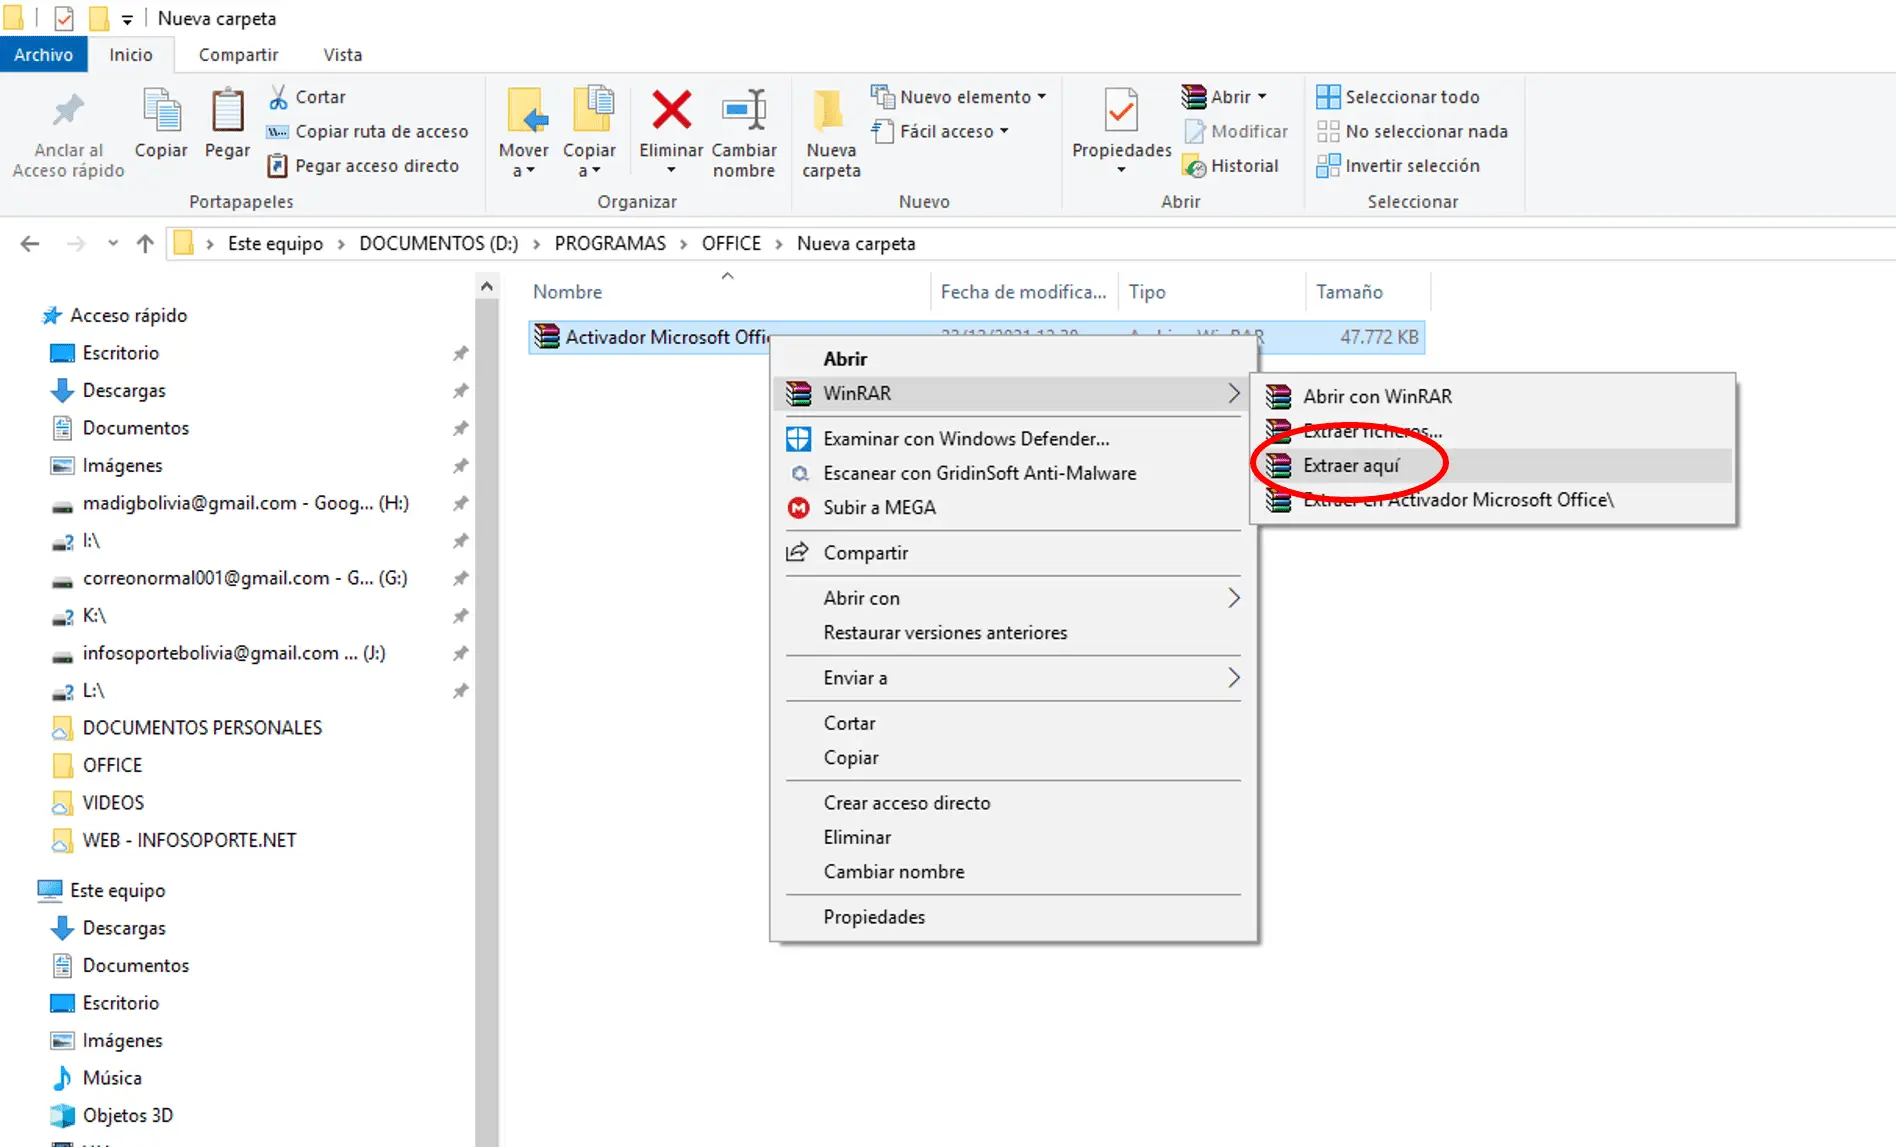The image size is (1896, 1147).
Task: Open recent locations dropdown chevron
Action: 113,243
